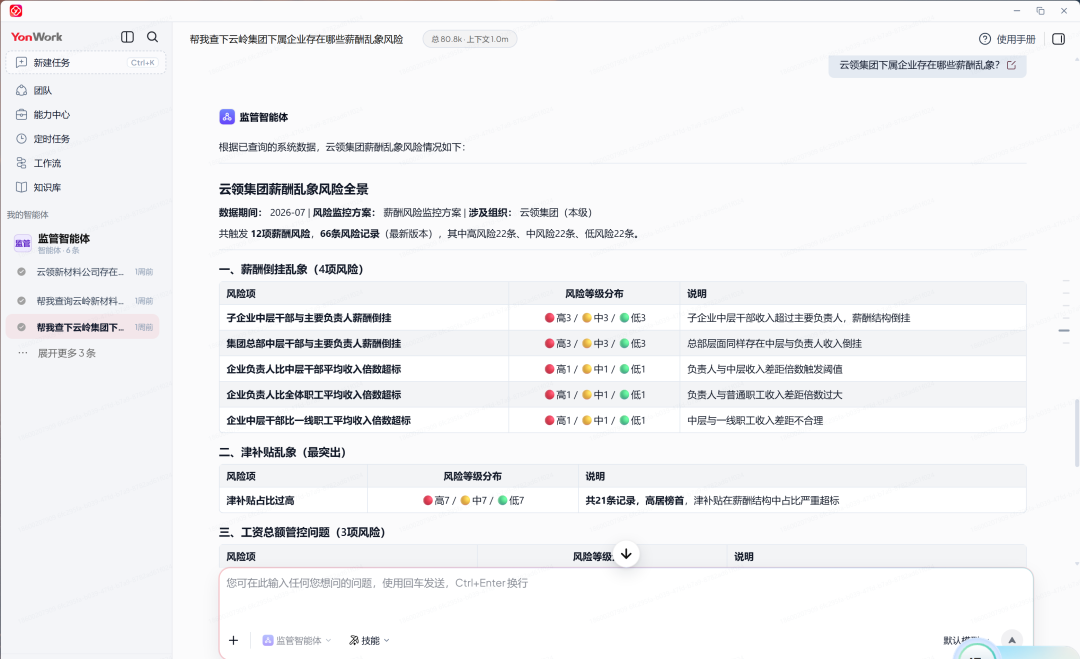The width and height of the screenshot is (1080, 659).
Task: Click the app logo in title bar
Action: [16, 10]
